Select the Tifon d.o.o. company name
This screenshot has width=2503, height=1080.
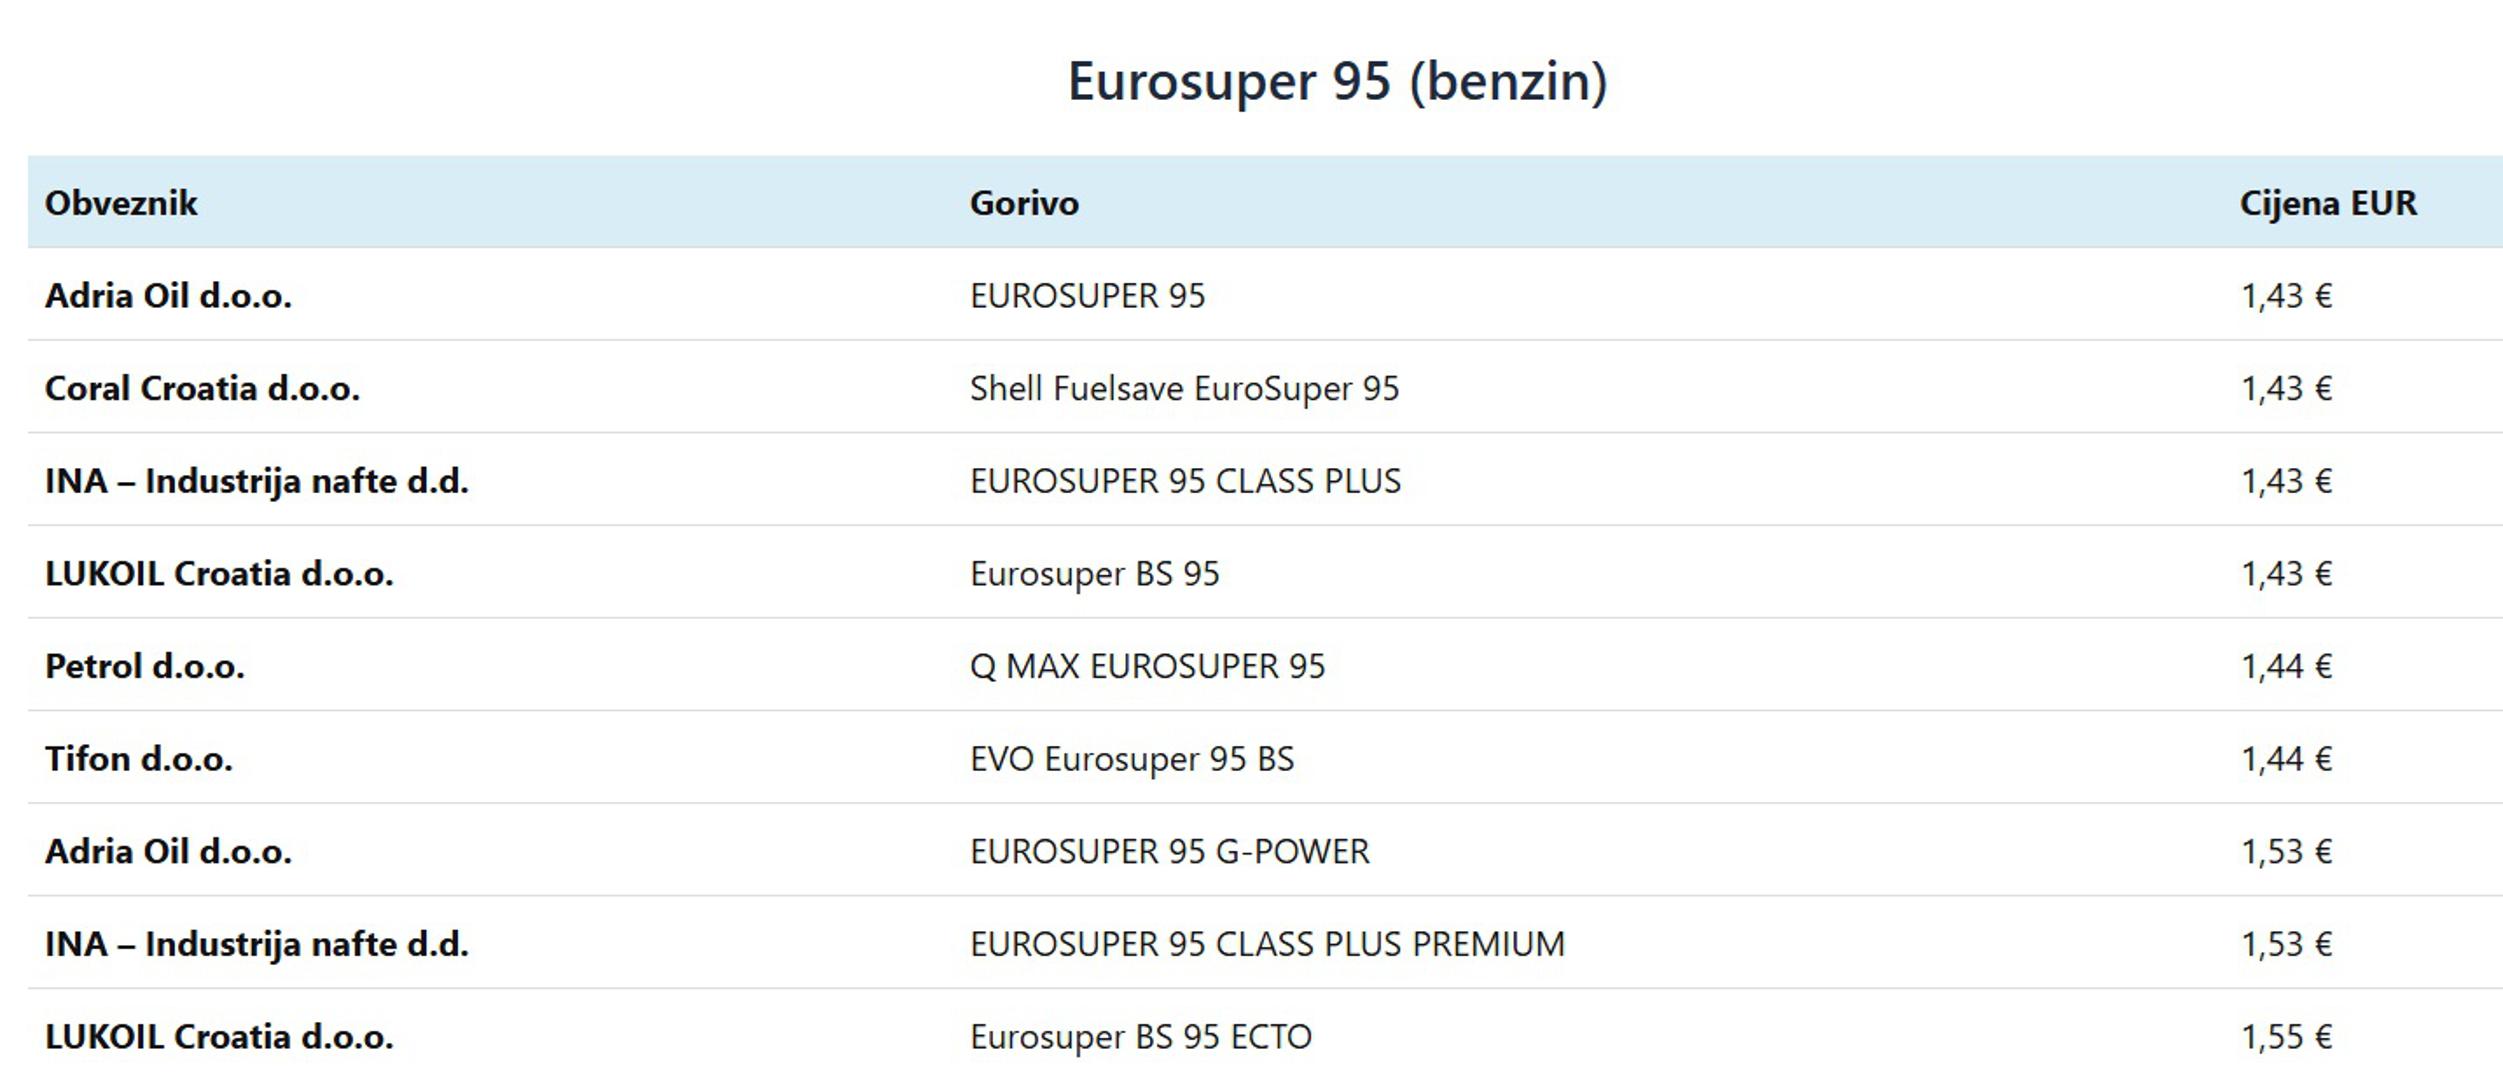click(x=139, y=759)
